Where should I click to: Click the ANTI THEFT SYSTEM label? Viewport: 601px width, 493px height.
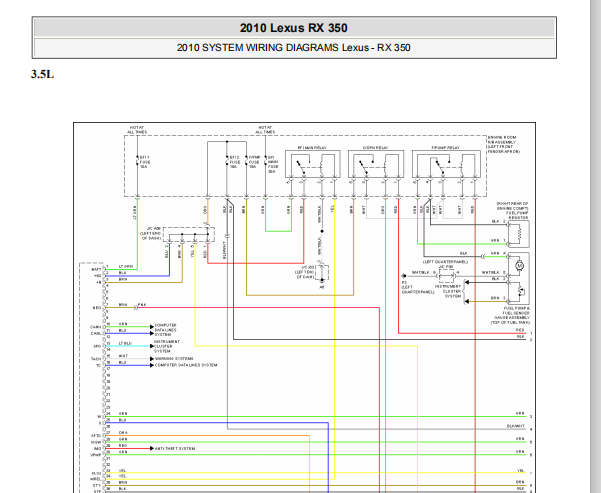(x=175, y=449)
